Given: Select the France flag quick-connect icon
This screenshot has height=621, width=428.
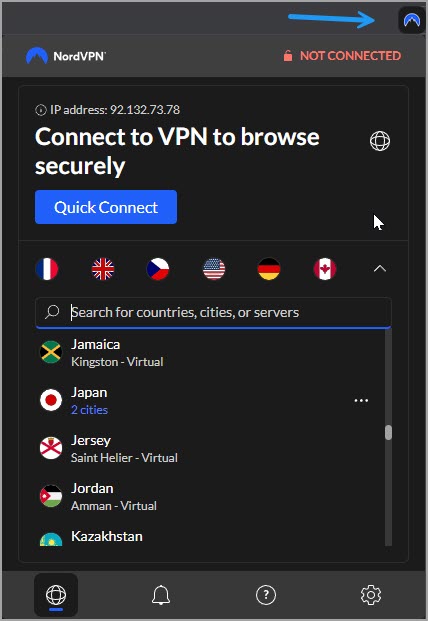Looking at the screenshot, I should (47, 269).
